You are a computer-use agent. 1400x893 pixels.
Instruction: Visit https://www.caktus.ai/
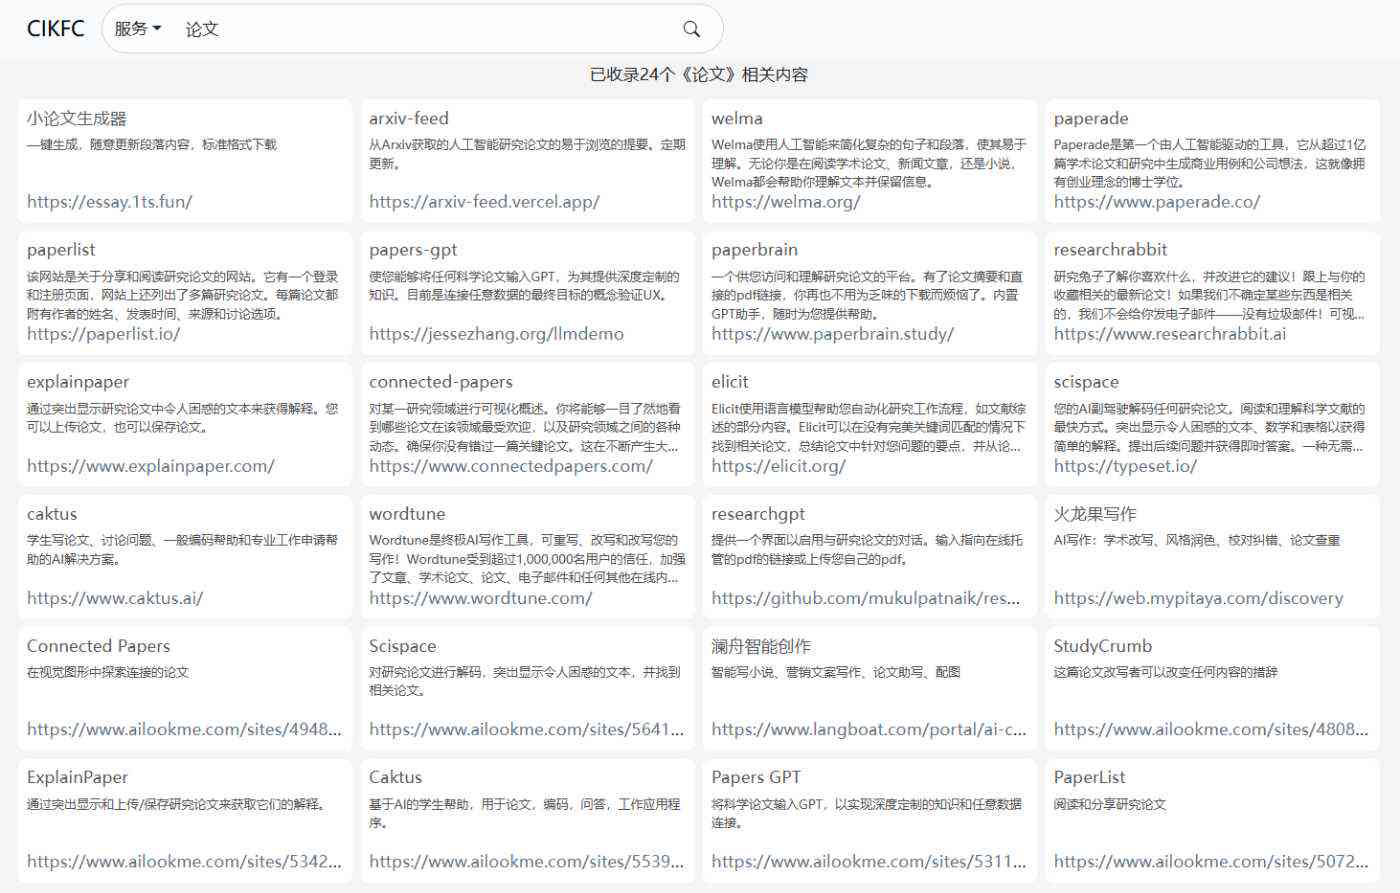[115, 598]
